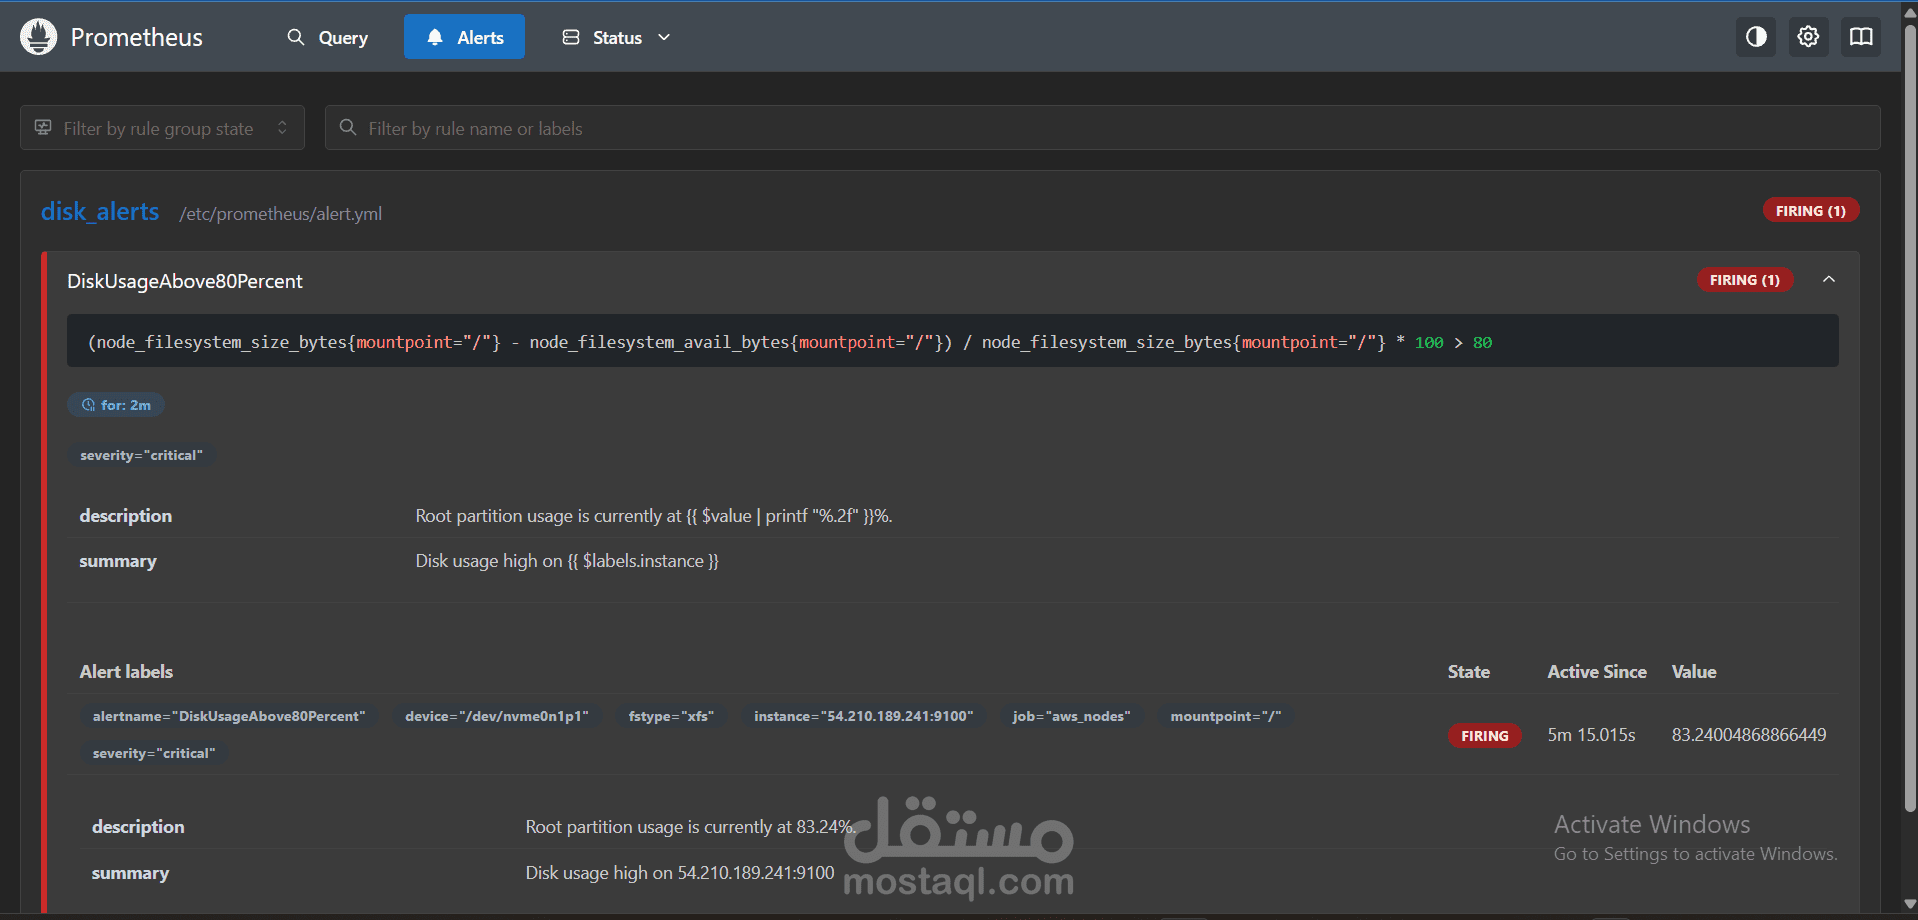Click the clock icon in 'for: 2m' badge

click(x=88, y=405)
